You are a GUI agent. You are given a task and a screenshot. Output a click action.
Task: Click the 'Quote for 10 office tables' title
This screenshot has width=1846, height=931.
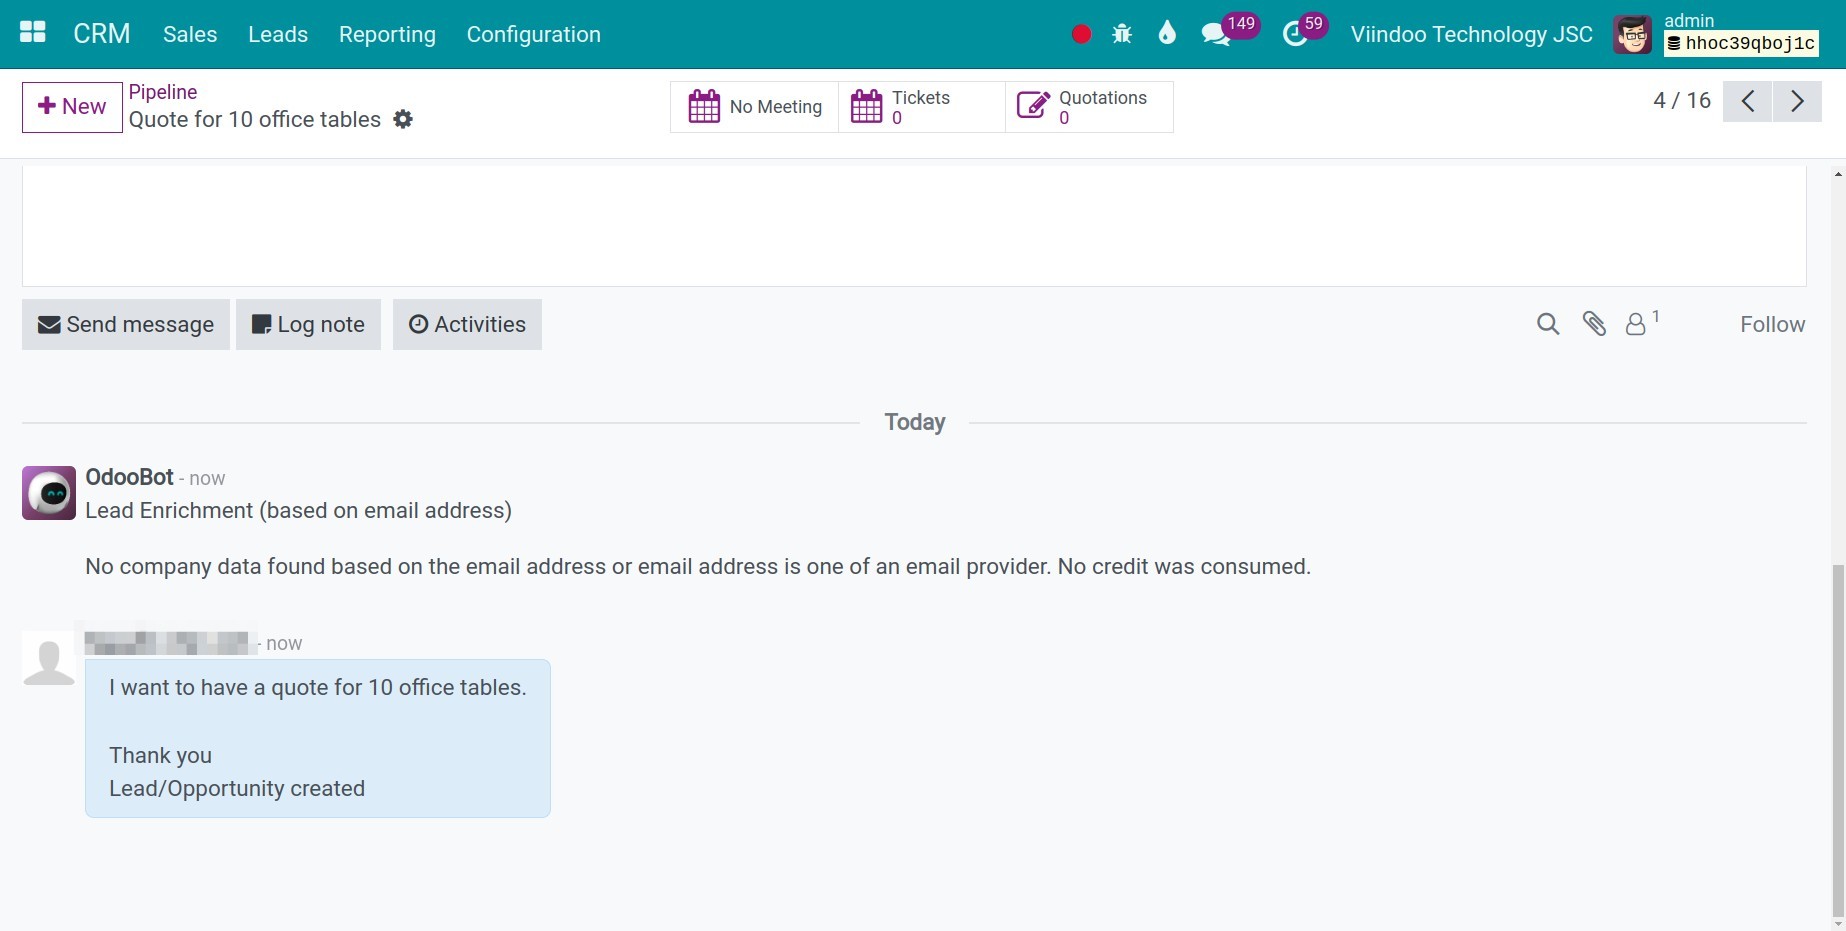[255, 119]
